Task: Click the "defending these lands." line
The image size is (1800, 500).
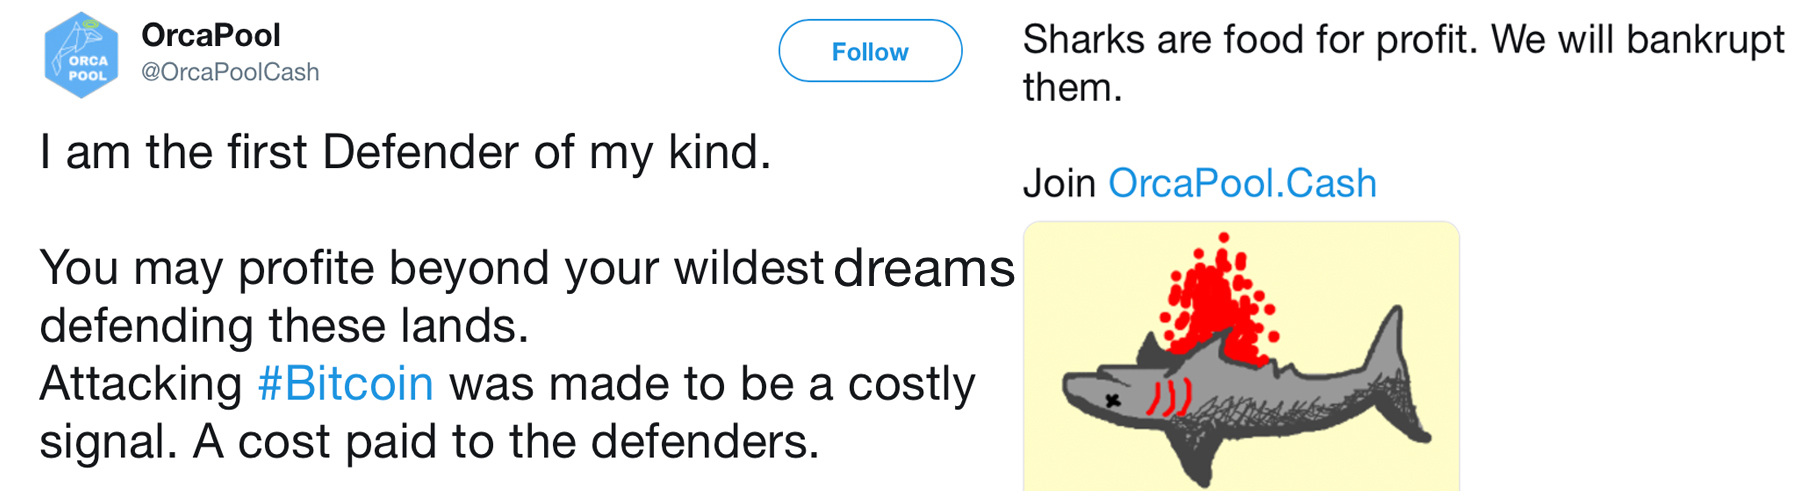Action: [284, 326]
